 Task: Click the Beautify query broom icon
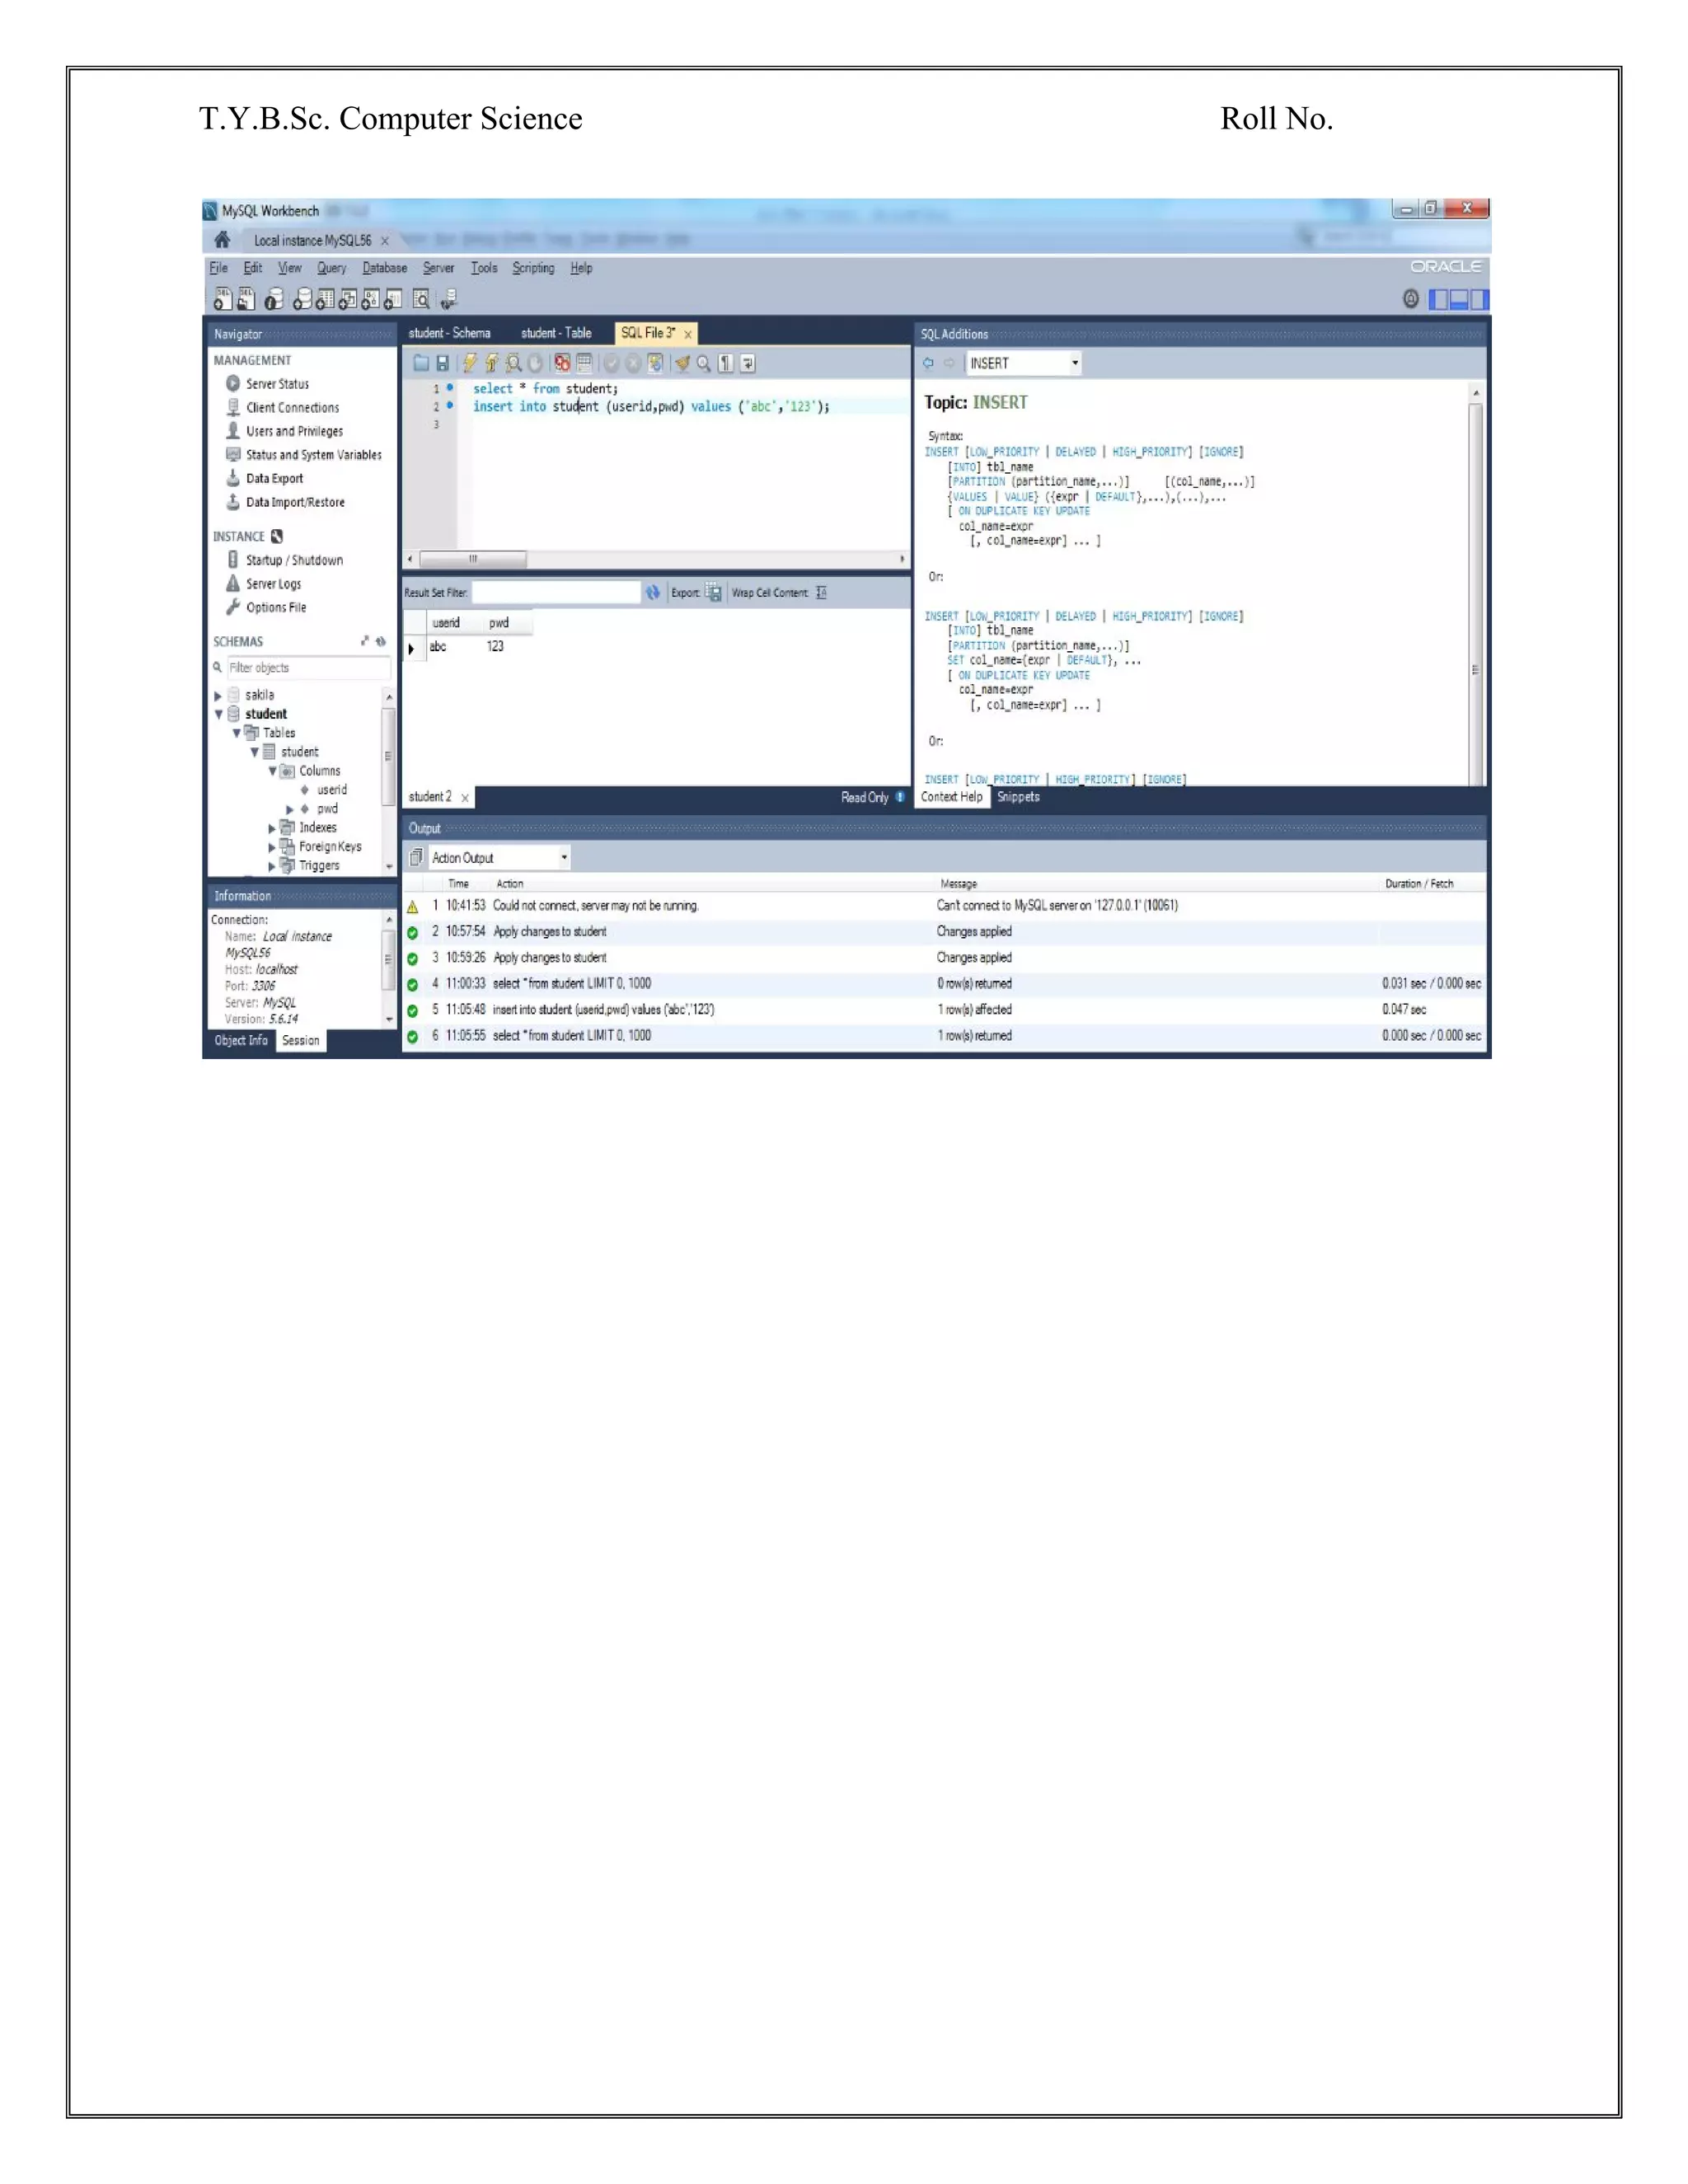tap(682, 363)
